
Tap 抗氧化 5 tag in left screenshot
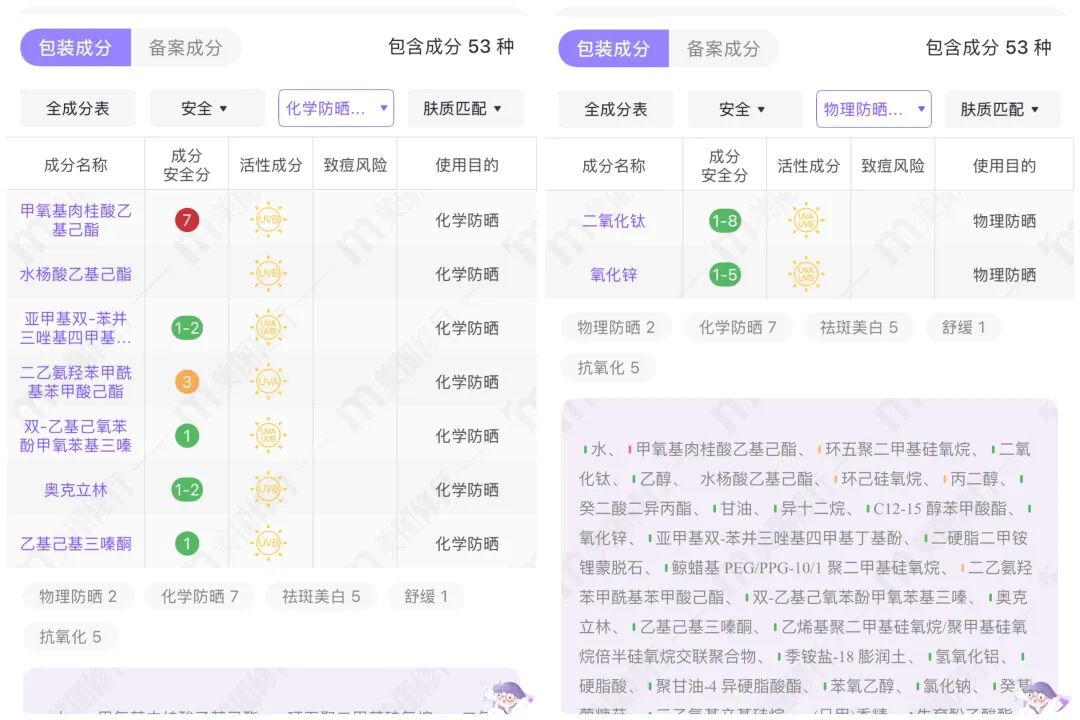click(70, 637)
